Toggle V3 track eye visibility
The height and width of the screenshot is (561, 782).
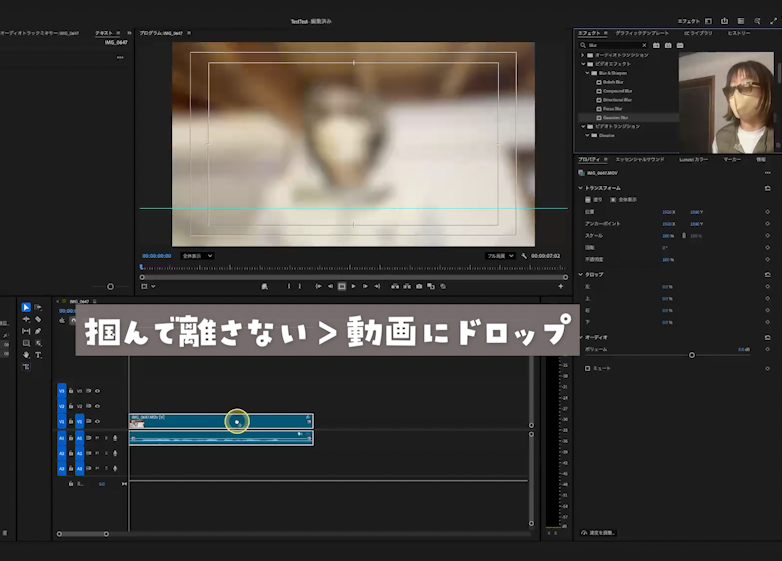pos(98,391)
